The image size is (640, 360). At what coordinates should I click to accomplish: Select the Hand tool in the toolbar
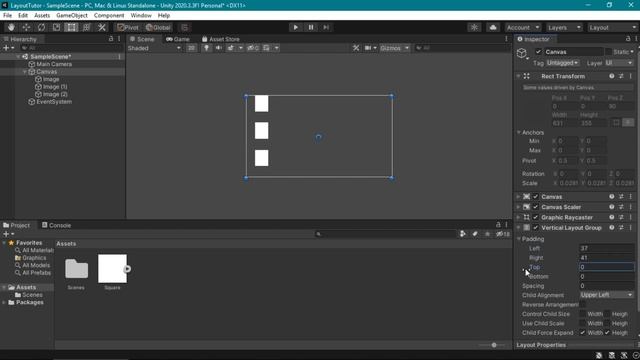pyautogui.click(x=11, y=27)
